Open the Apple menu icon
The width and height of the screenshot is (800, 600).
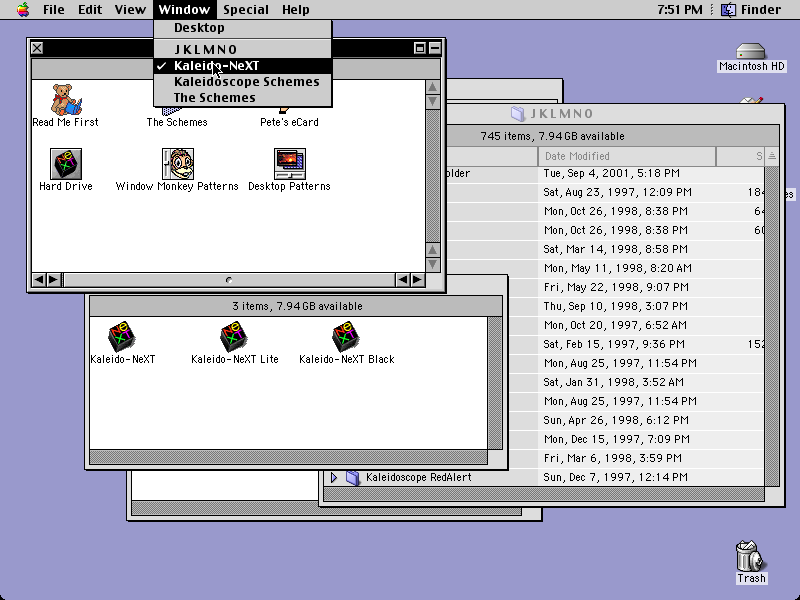point(23,9)
